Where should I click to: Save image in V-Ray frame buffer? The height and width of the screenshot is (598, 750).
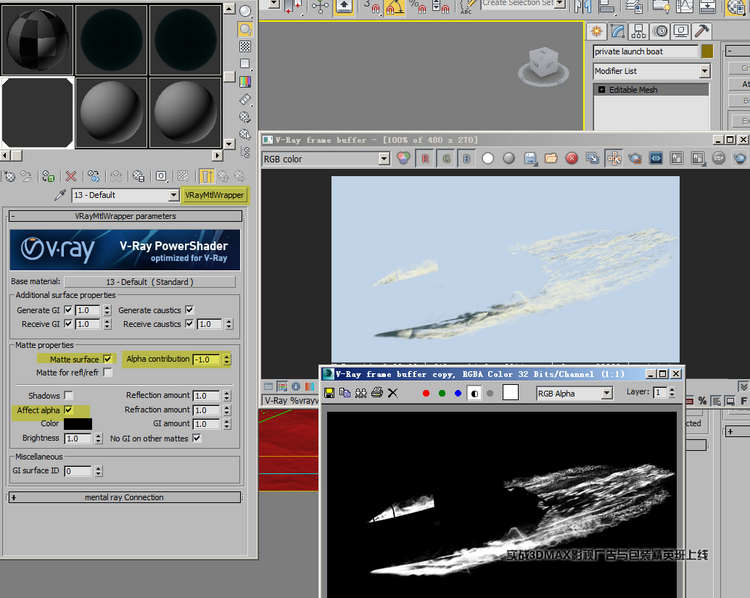tap(529, 158)
